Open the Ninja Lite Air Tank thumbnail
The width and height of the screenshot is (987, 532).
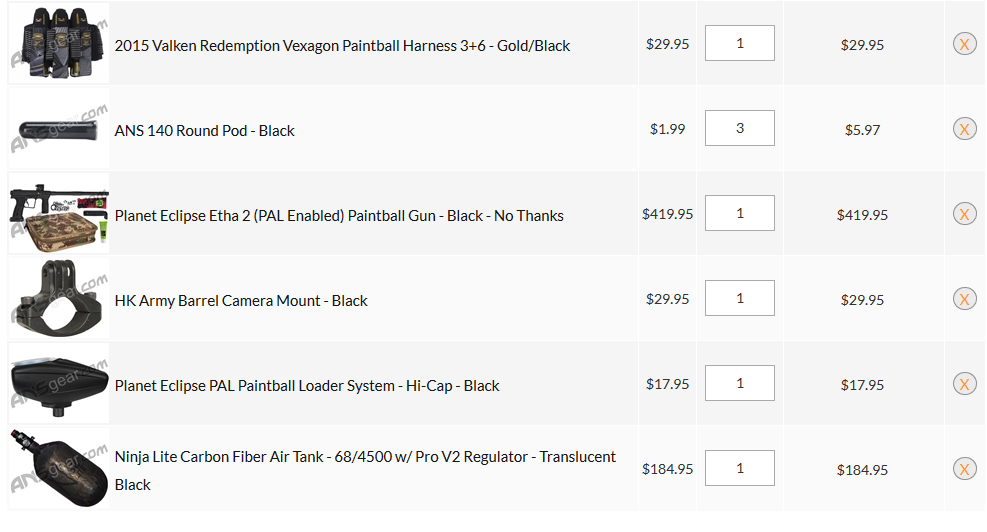(x=59, y=469)
